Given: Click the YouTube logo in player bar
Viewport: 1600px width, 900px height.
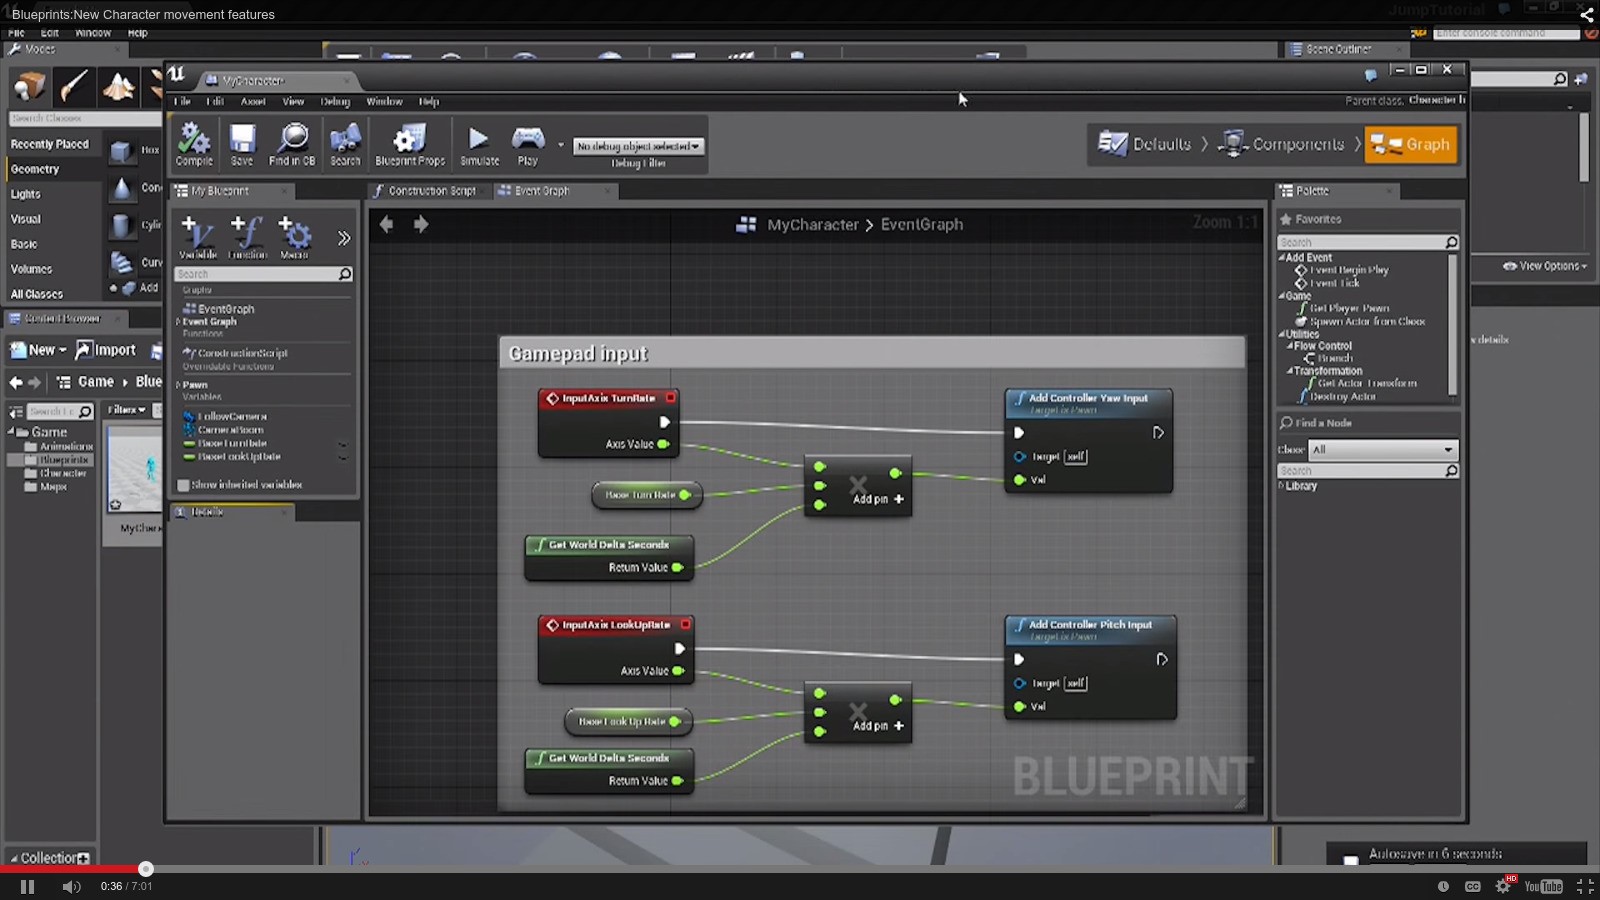Looking at the screenshot, I should click(x=1543, y=886).
